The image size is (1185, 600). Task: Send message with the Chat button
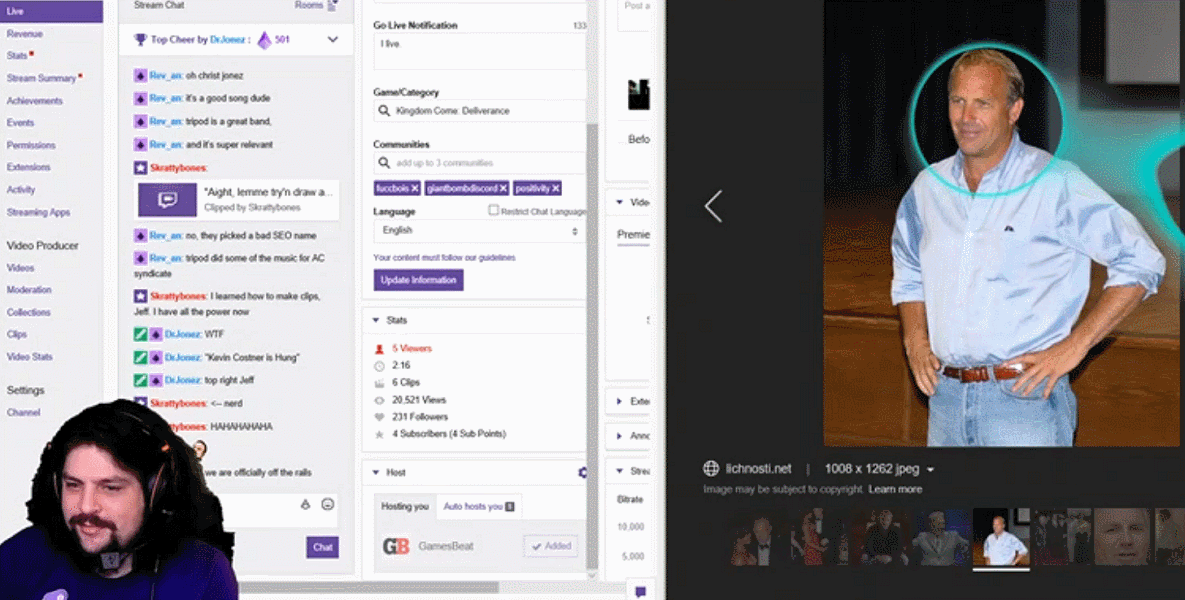(x=323, y=547)
